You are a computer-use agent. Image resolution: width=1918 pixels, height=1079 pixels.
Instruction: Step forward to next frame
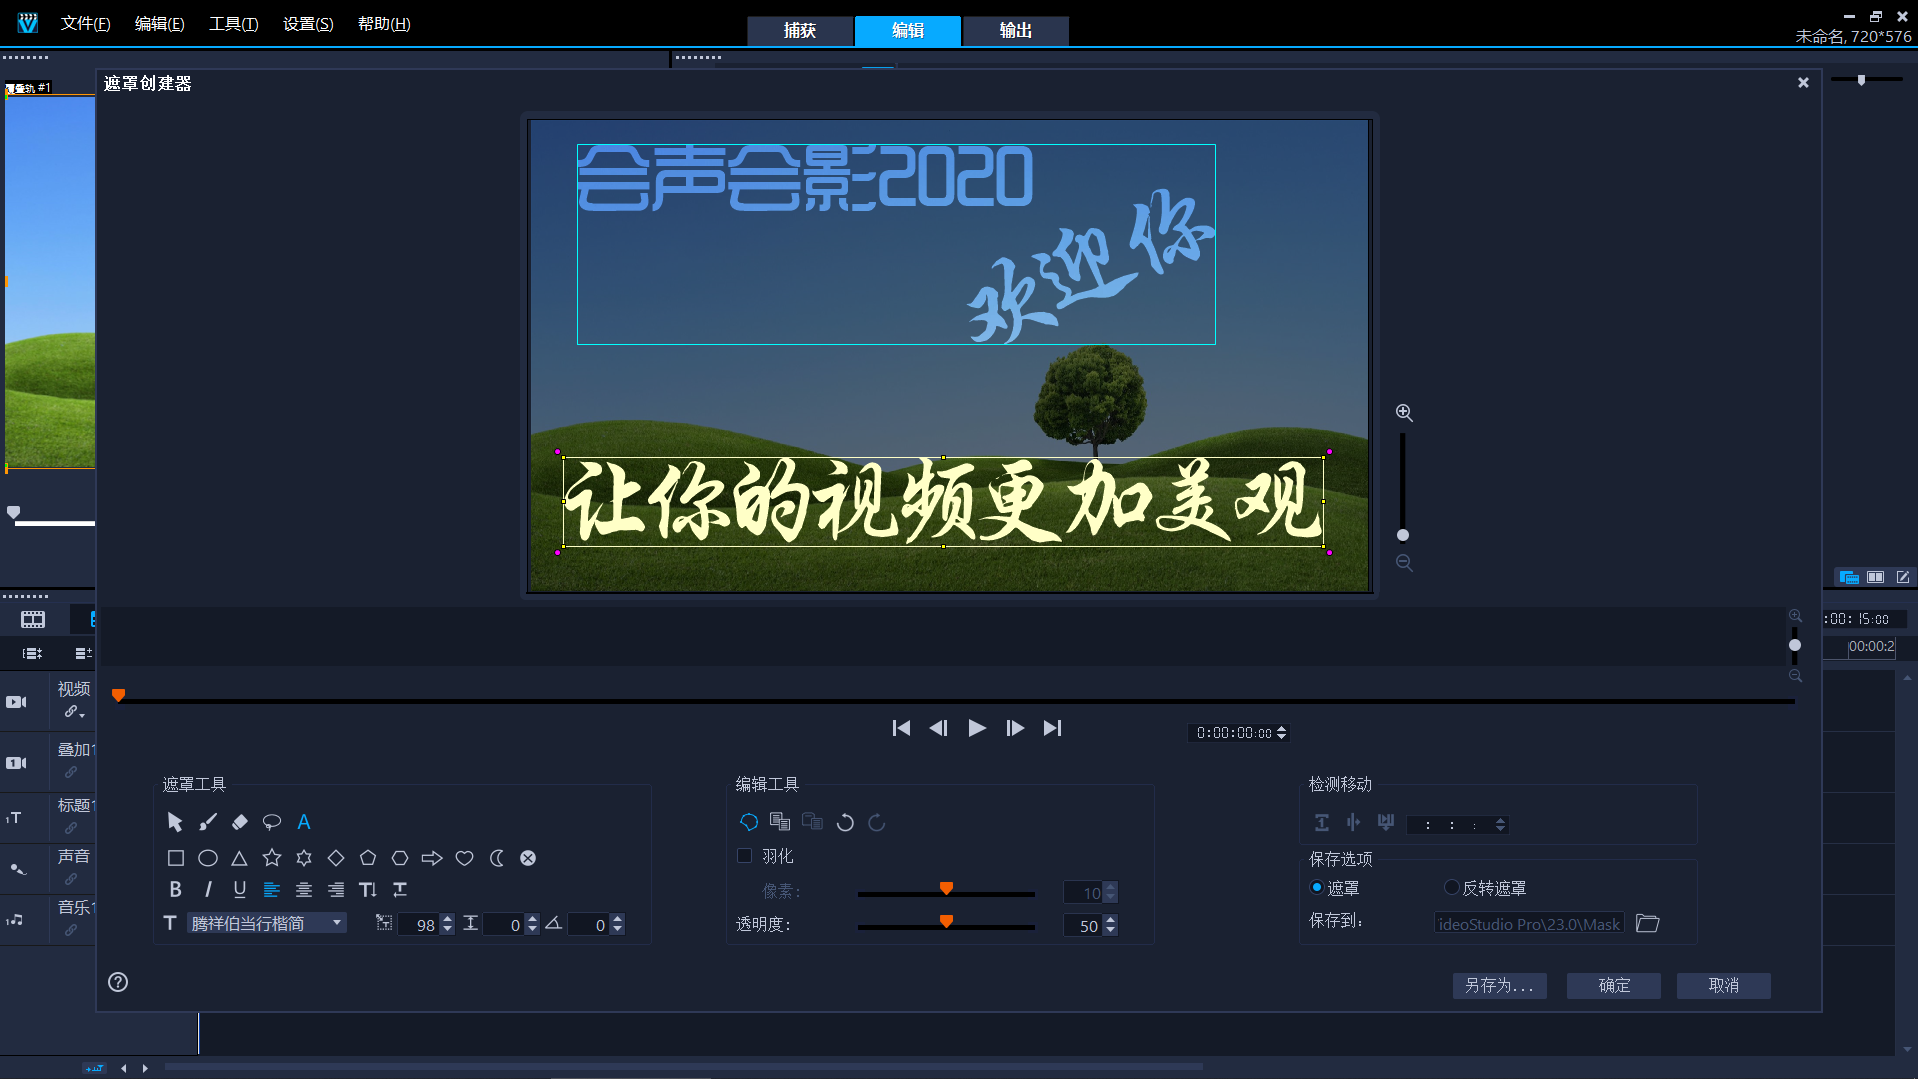pyautogui.click(x=1015, y=728)
